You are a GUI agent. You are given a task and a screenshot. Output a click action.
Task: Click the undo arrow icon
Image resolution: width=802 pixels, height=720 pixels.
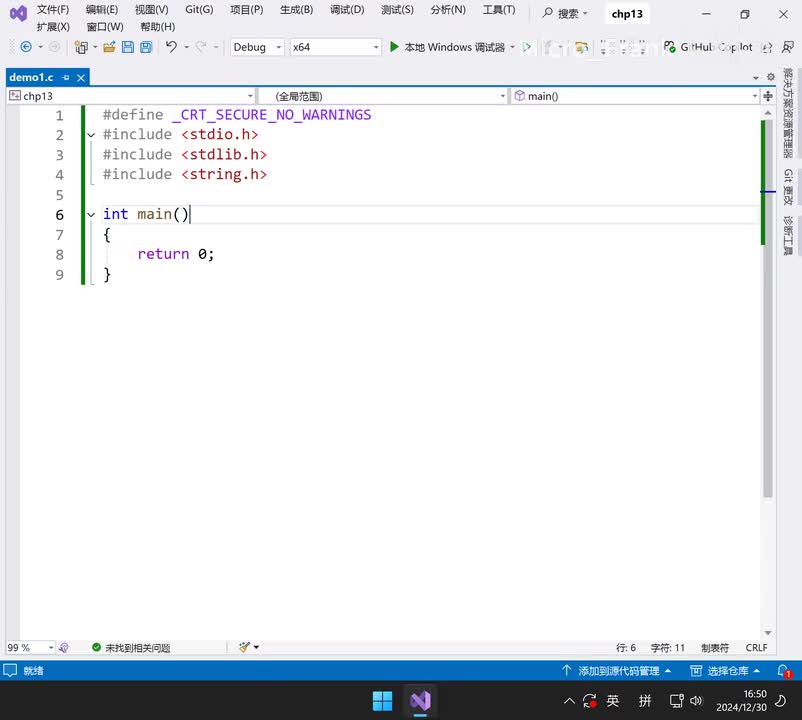[x=171, y=47]
